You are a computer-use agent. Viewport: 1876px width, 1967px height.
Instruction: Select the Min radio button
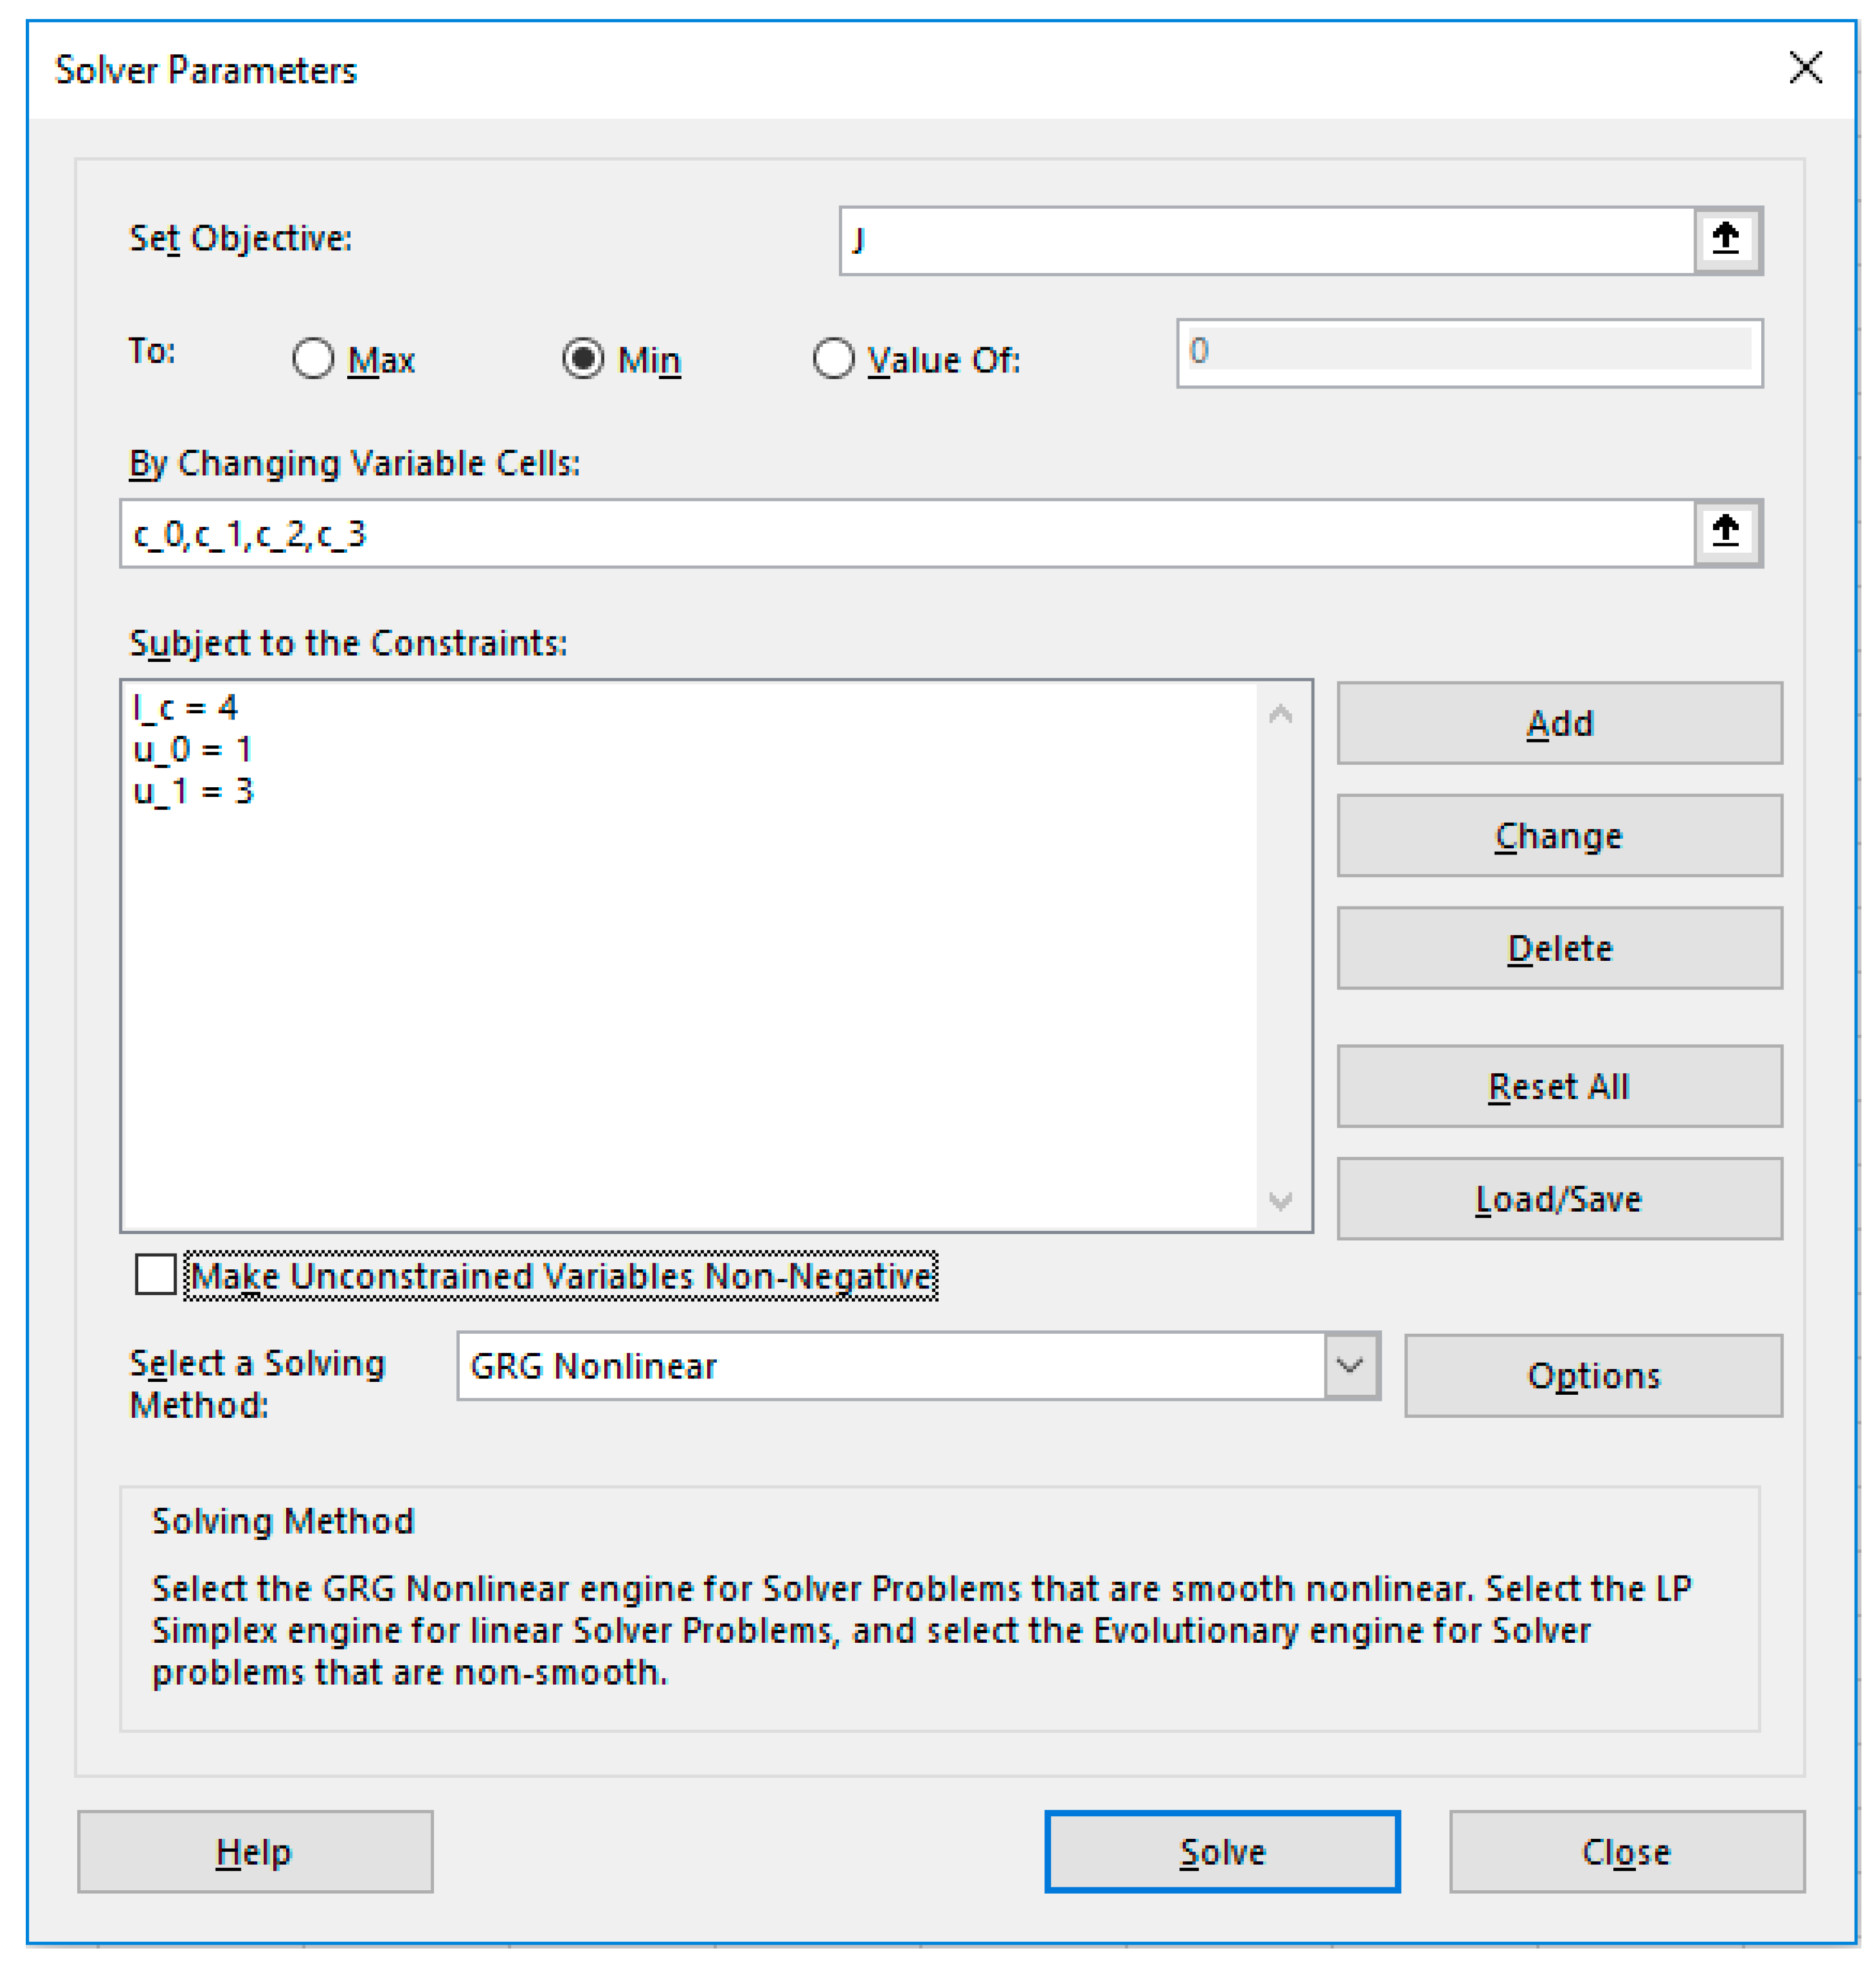point(583,358)
